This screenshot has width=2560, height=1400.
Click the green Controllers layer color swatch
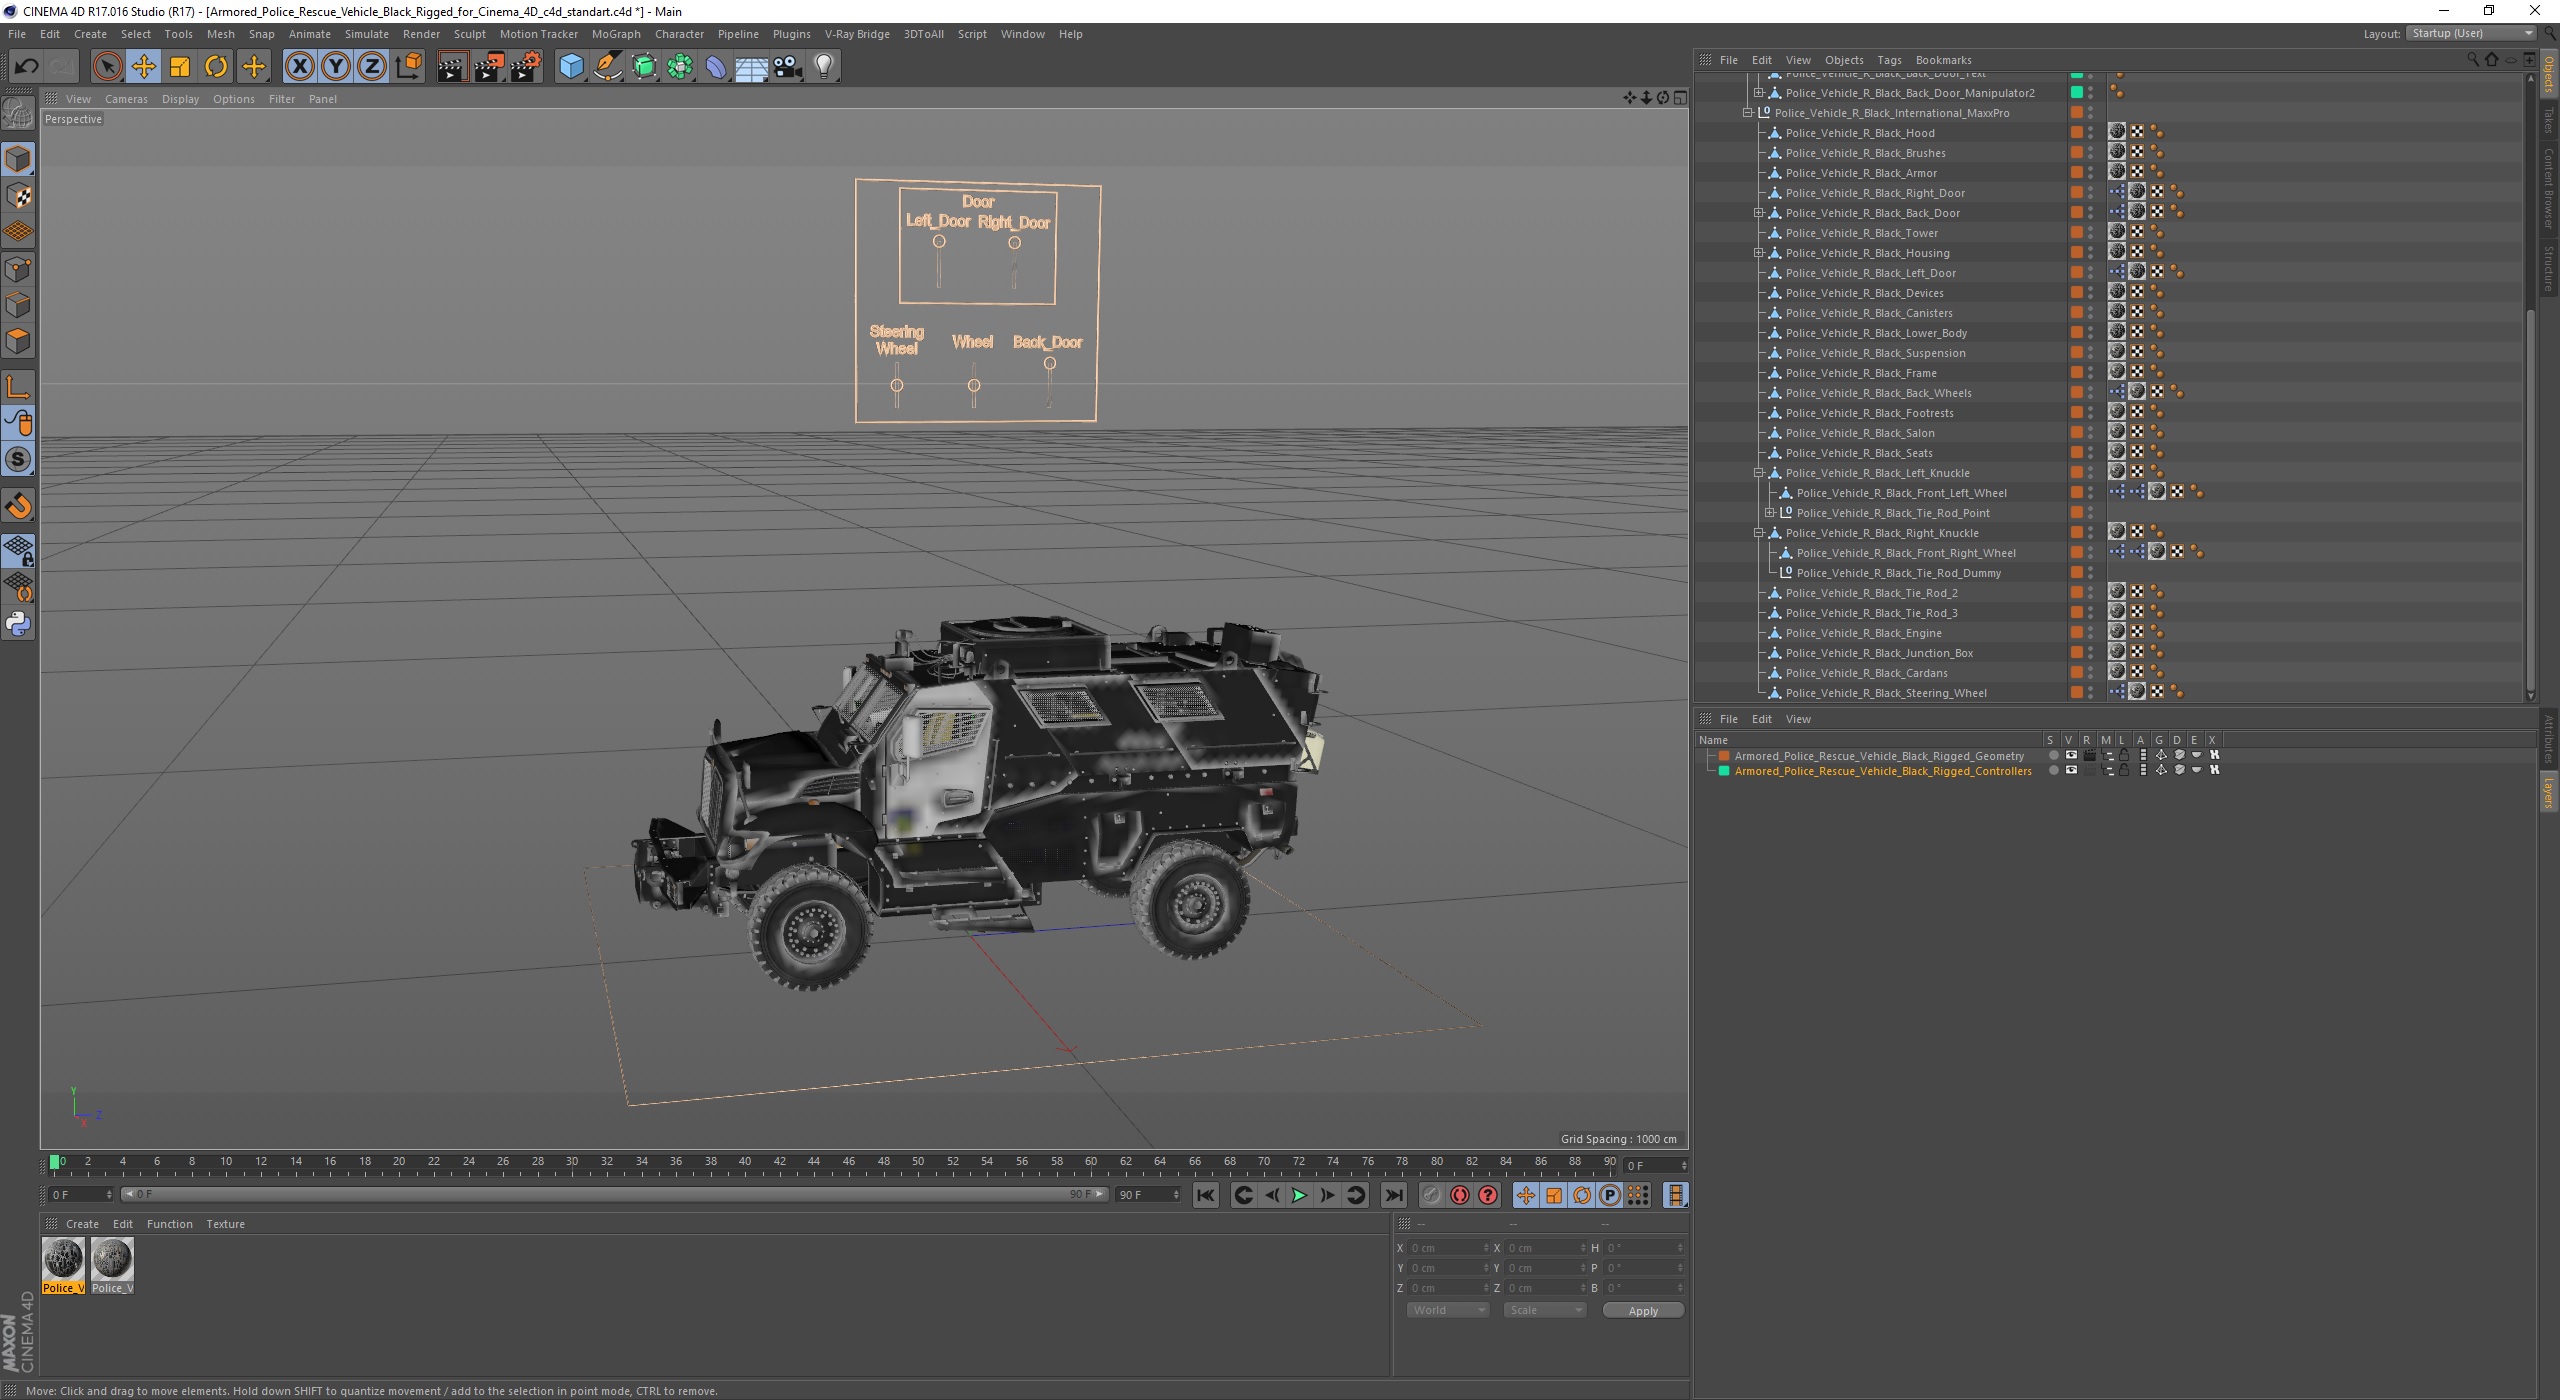coord(1724,771)
